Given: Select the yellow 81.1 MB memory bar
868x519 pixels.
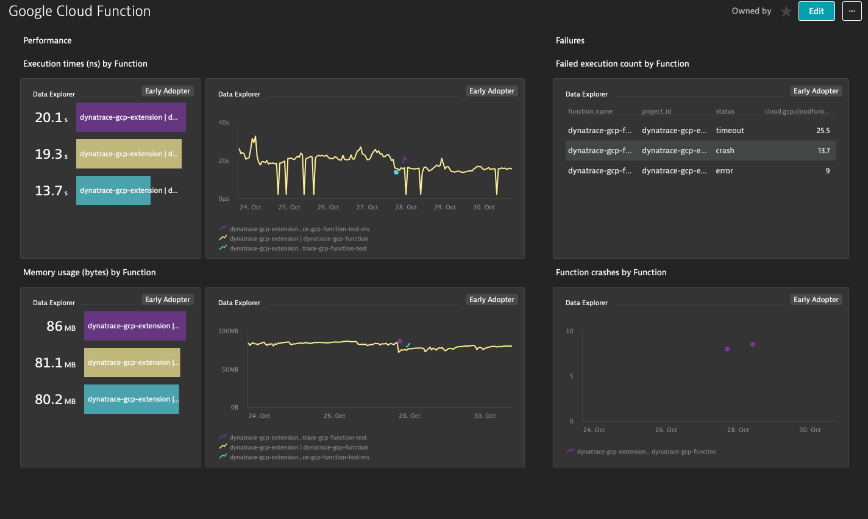Looking at the screenshot, I should point(132,362).
